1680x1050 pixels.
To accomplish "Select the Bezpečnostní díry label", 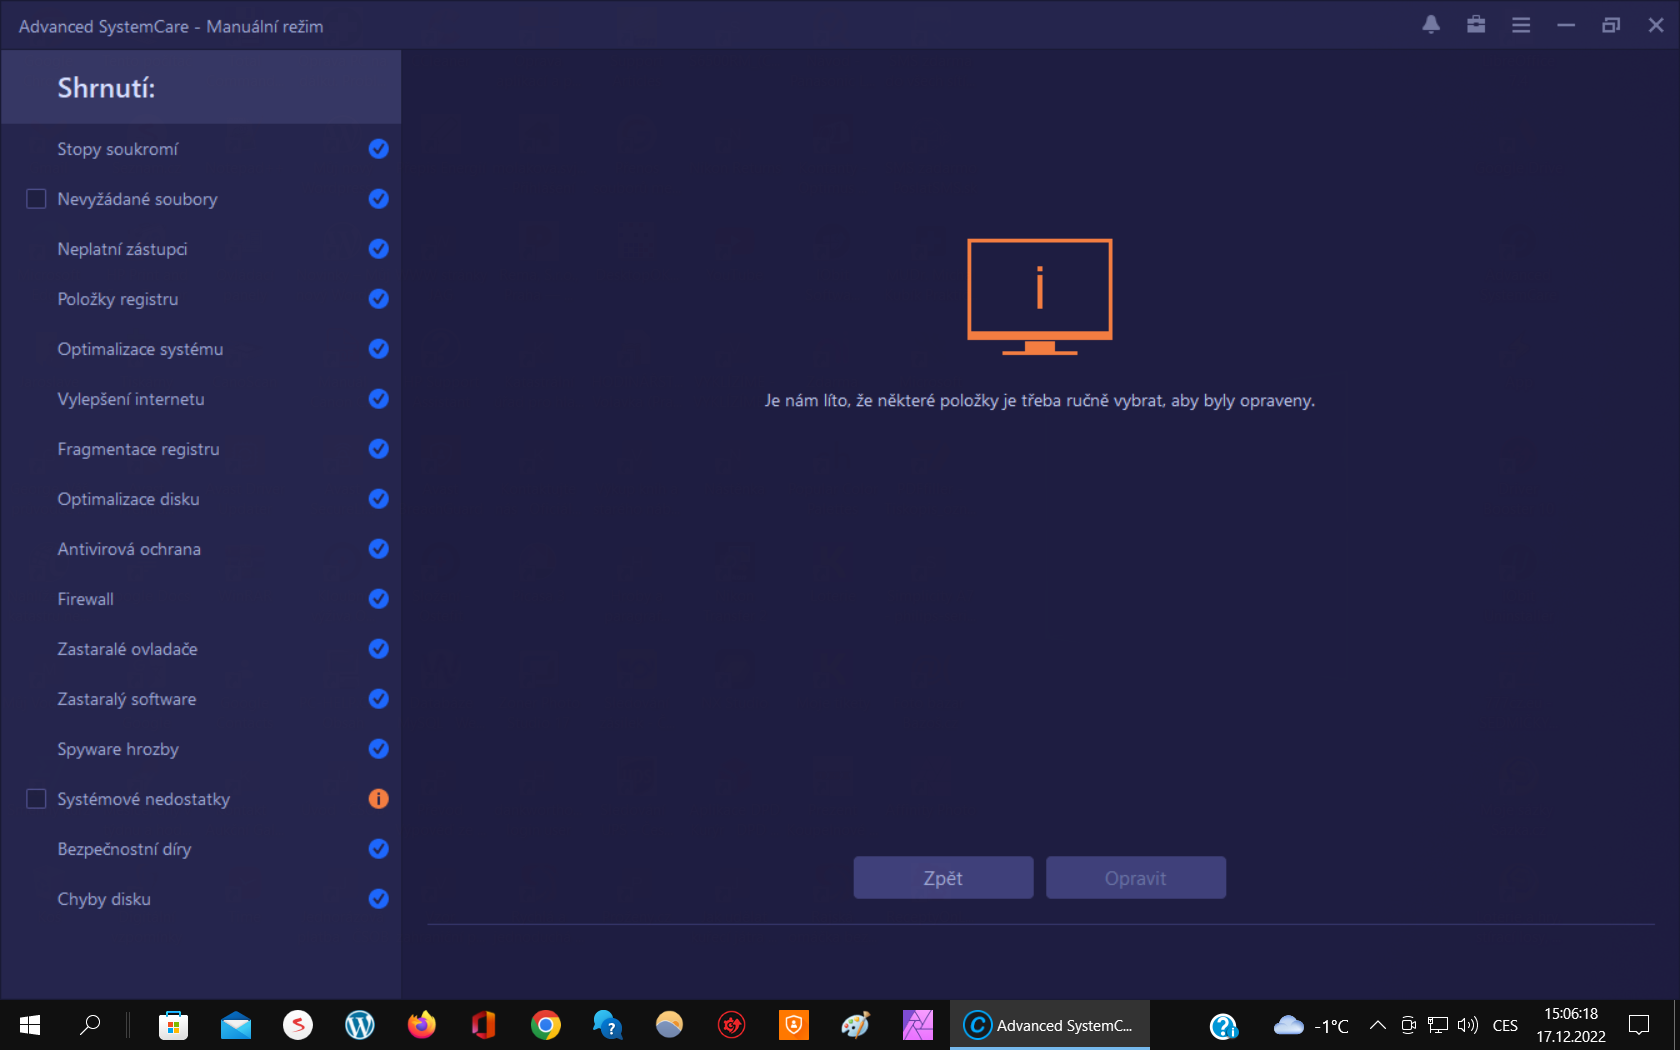I will [124, 849].
